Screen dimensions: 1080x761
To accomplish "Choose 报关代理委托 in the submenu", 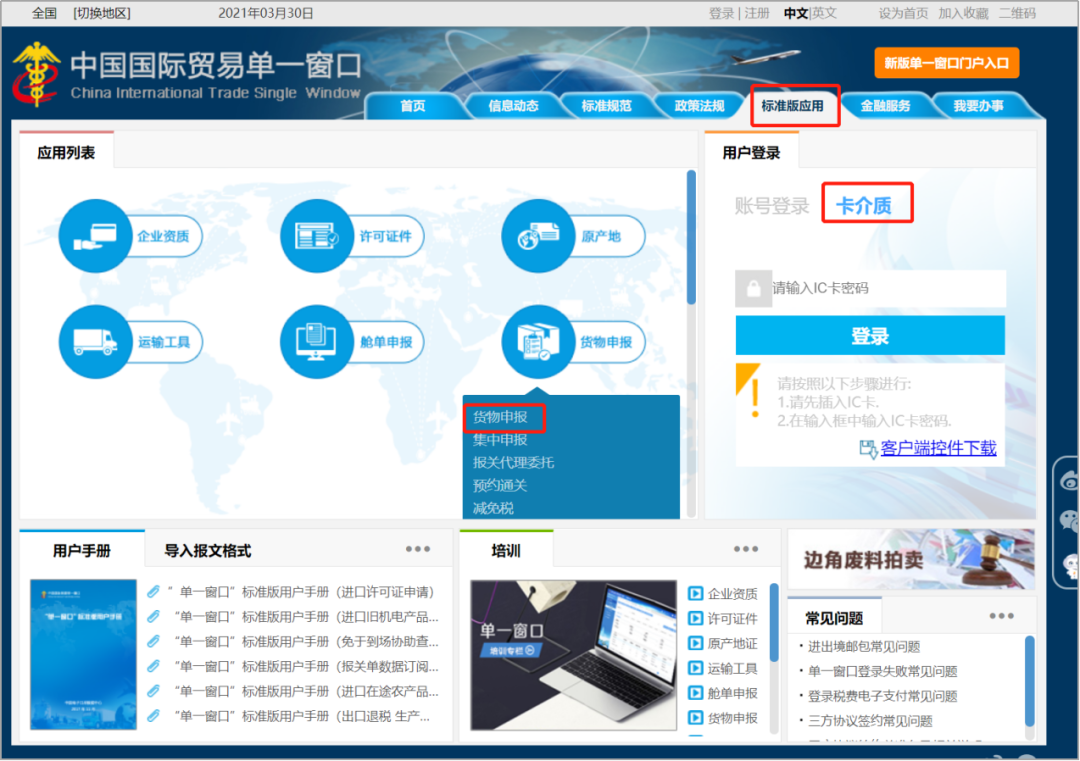I will pyautogui.click(x=513, y=462).
